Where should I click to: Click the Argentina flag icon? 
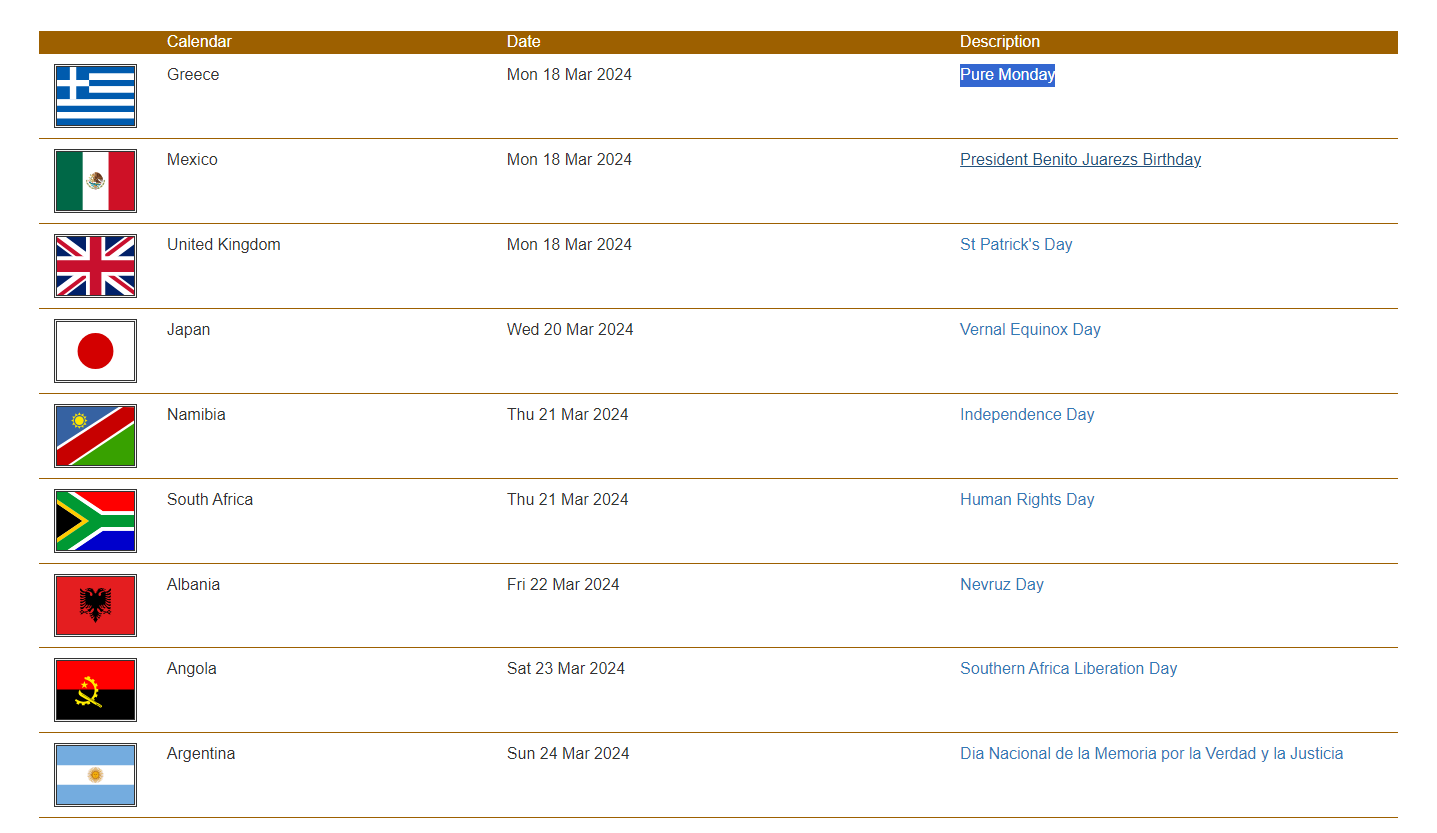click(95, 775)
